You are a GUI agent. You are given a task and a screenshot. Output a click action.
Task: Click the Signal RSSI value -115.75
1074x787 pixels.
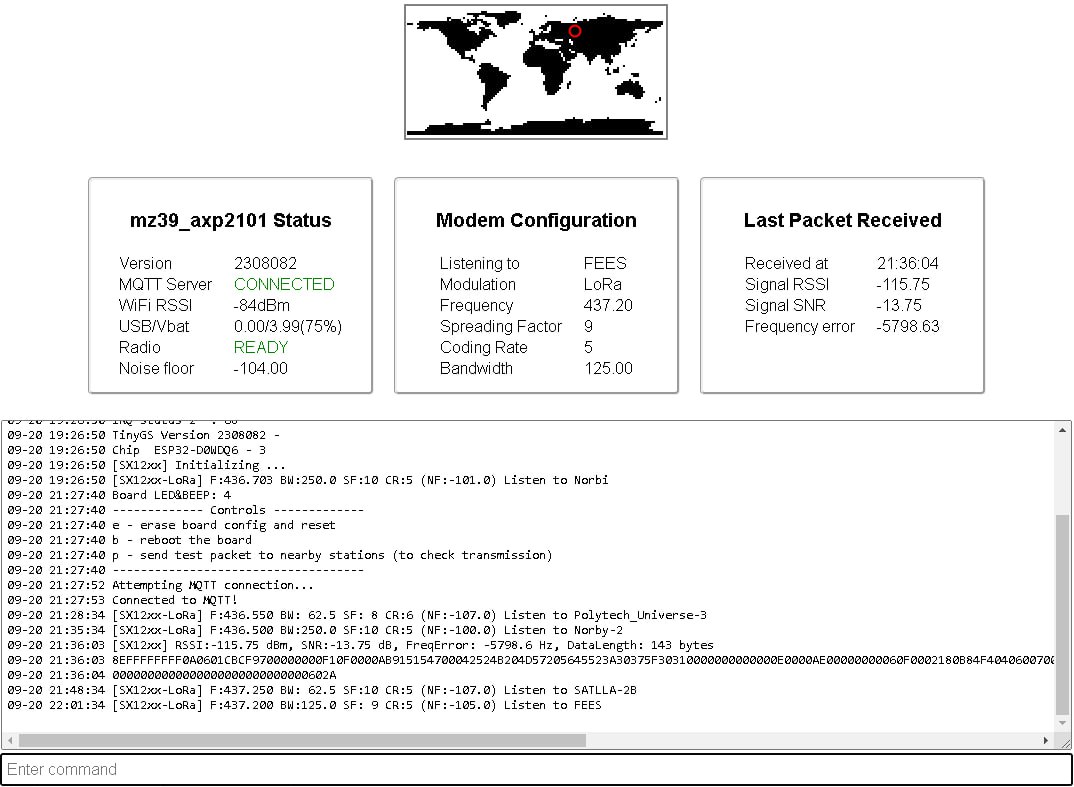[903, 284]
